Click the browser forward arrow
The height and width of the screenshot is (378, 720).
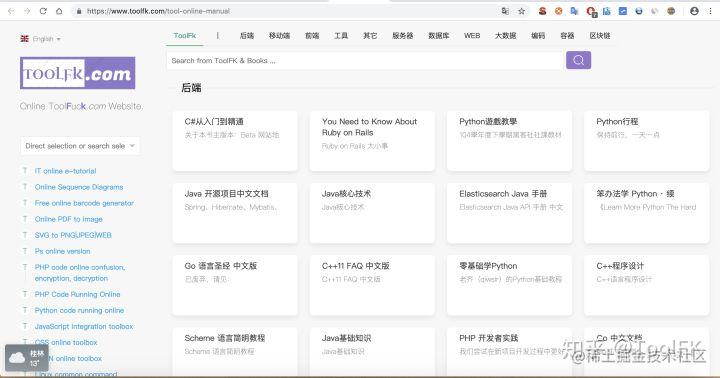click(27, 11)
